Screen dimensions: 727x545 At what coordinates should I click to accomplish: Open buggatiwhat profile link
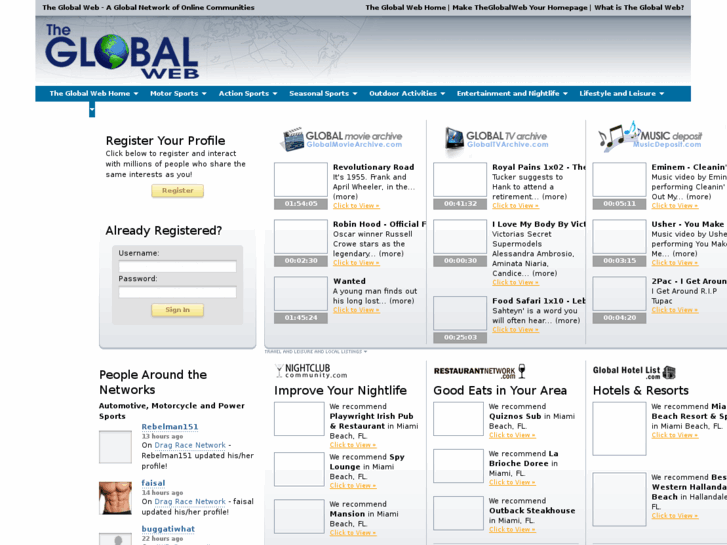pos(168,529)
